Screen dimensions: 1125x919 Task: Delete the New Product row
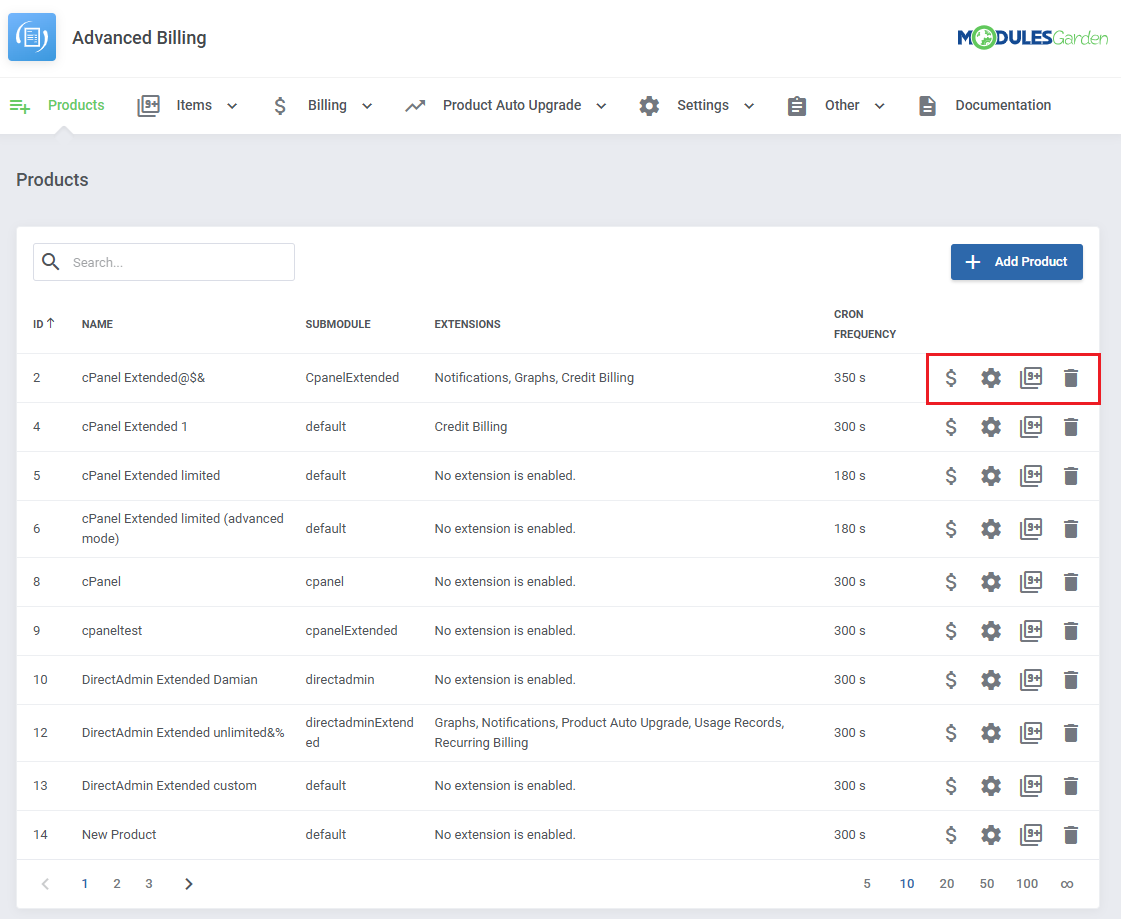[x=1070, y=834]
